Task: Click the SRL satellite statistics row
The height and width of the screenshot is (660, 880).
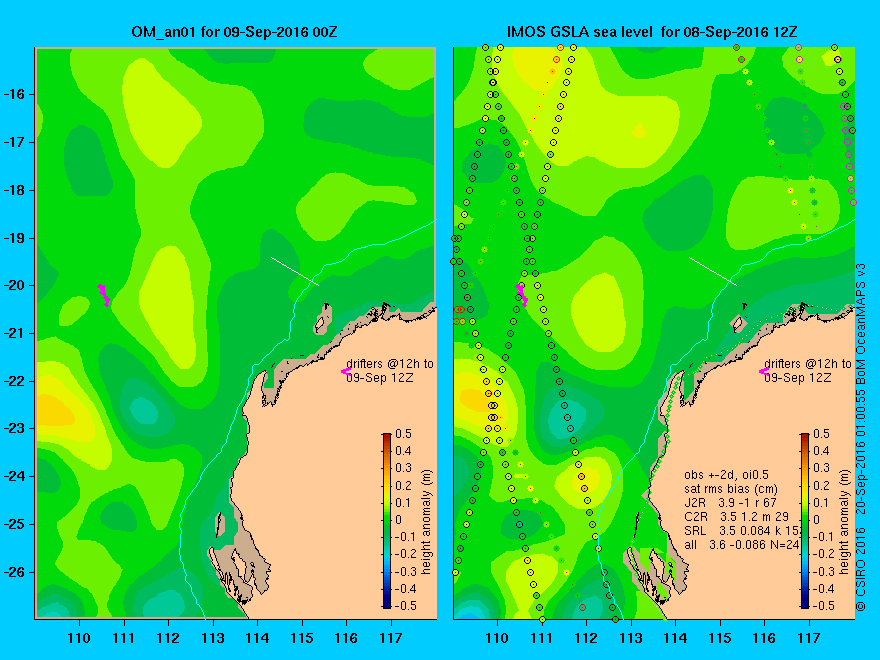Action: (x=741, y=530)
